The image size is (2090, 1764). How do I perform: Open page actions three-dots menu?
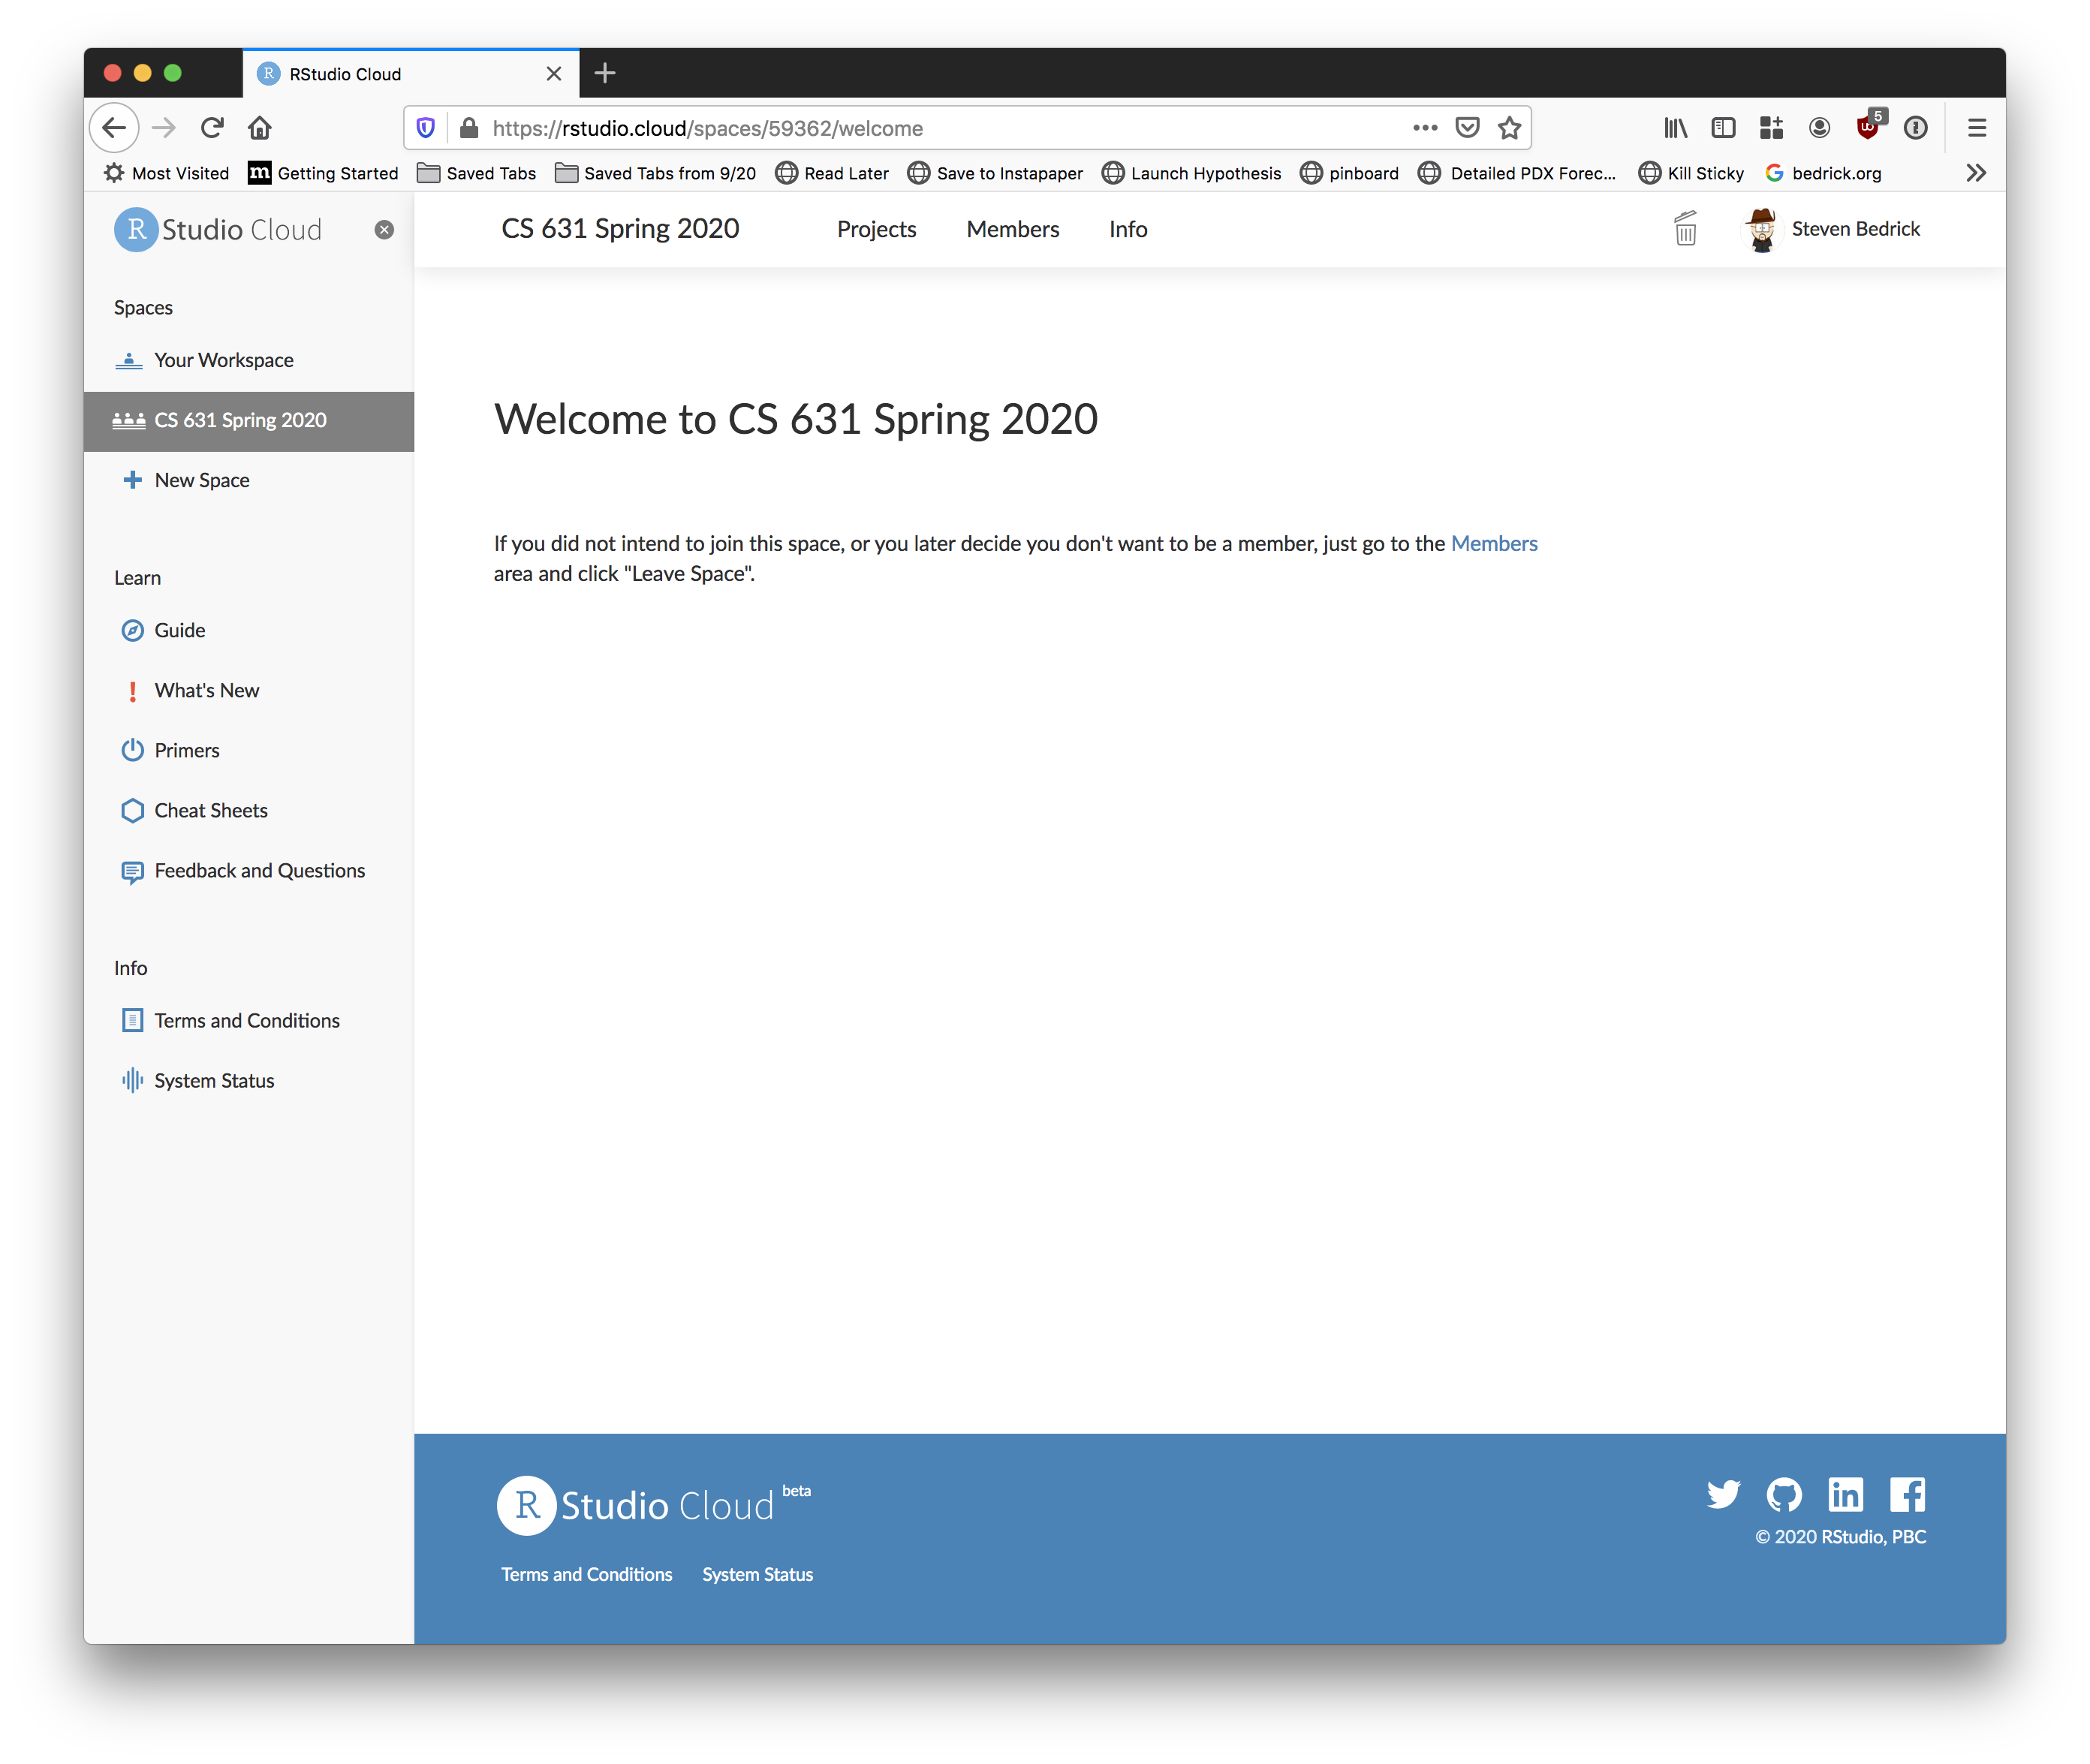[x=1425, y=128]
